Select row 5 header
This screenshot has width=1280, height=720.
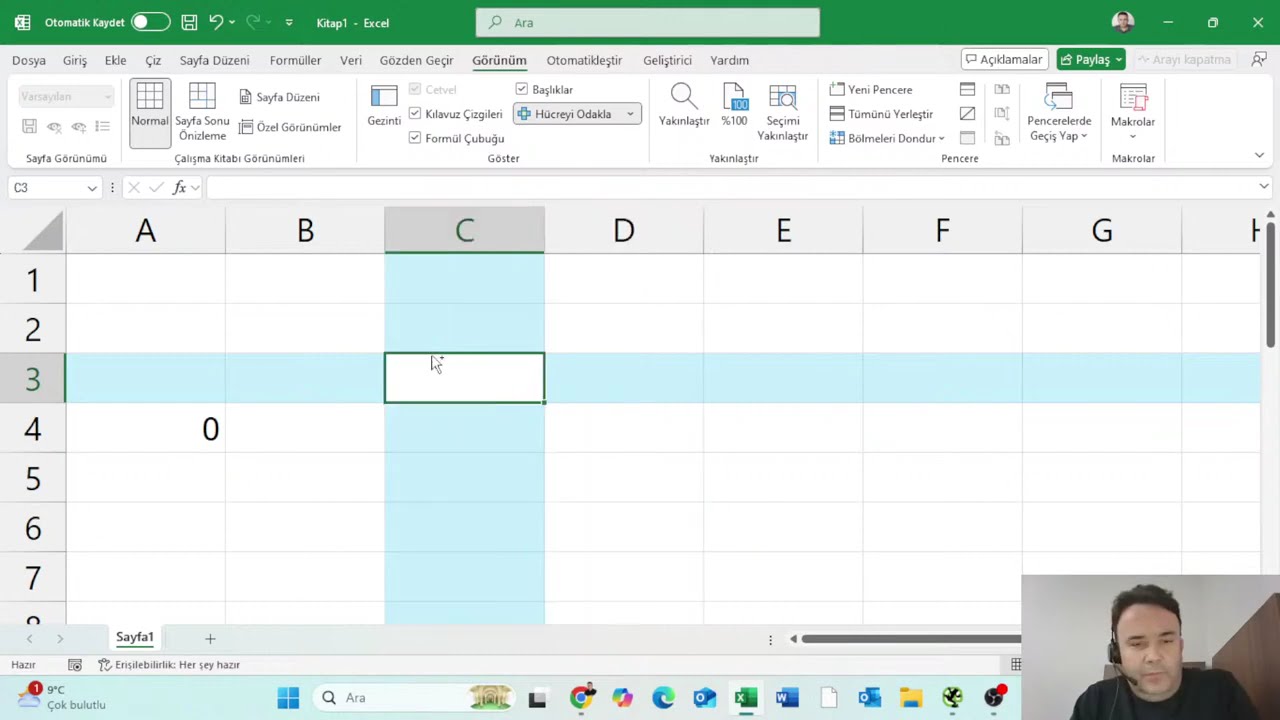tap(33, 478)
